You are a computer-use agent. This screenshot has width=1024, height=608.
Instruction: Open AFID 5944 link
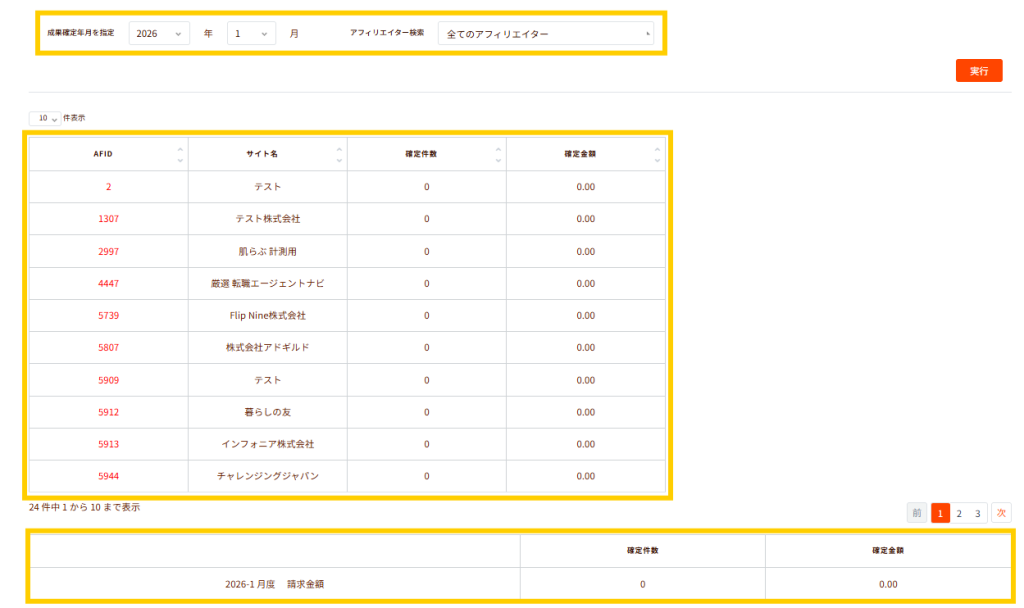[x=108, y=476]
